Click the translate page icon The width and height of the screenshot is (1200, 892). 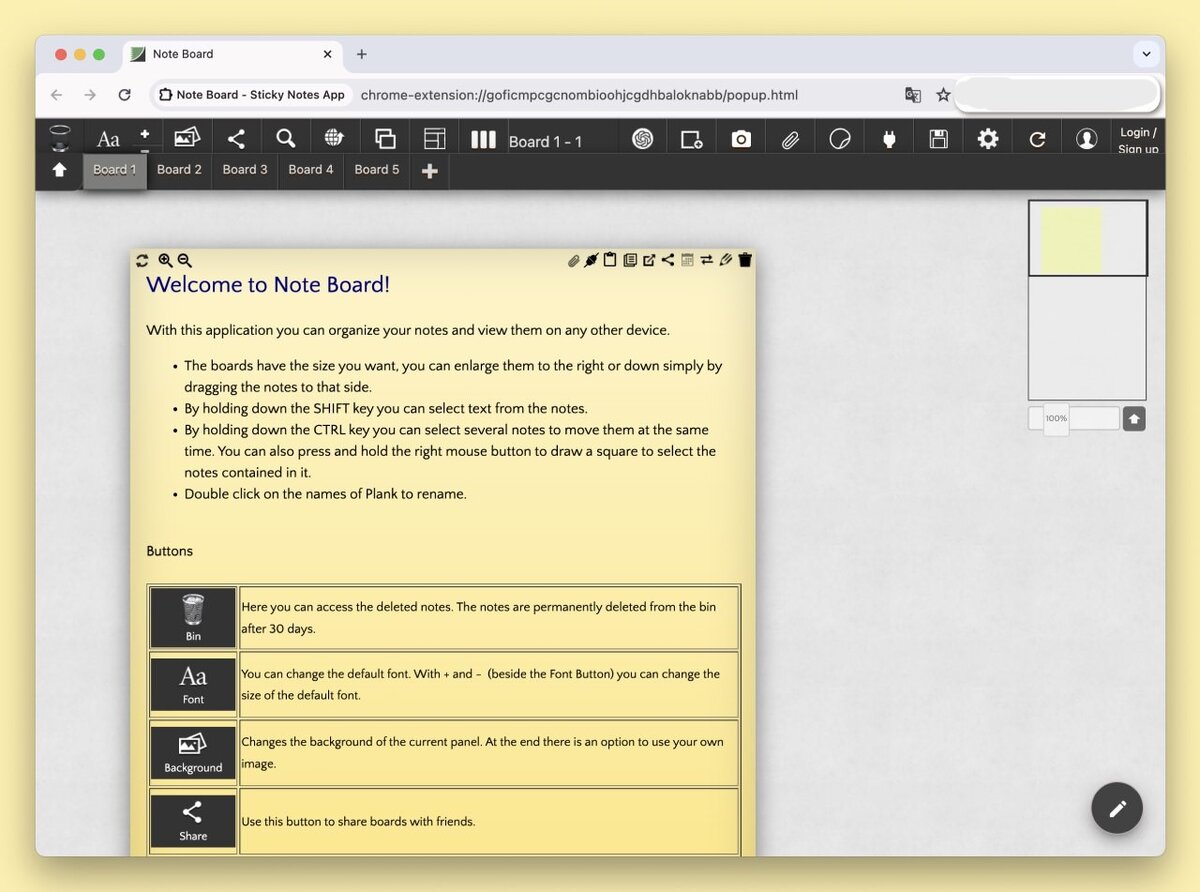pos(912,95)
